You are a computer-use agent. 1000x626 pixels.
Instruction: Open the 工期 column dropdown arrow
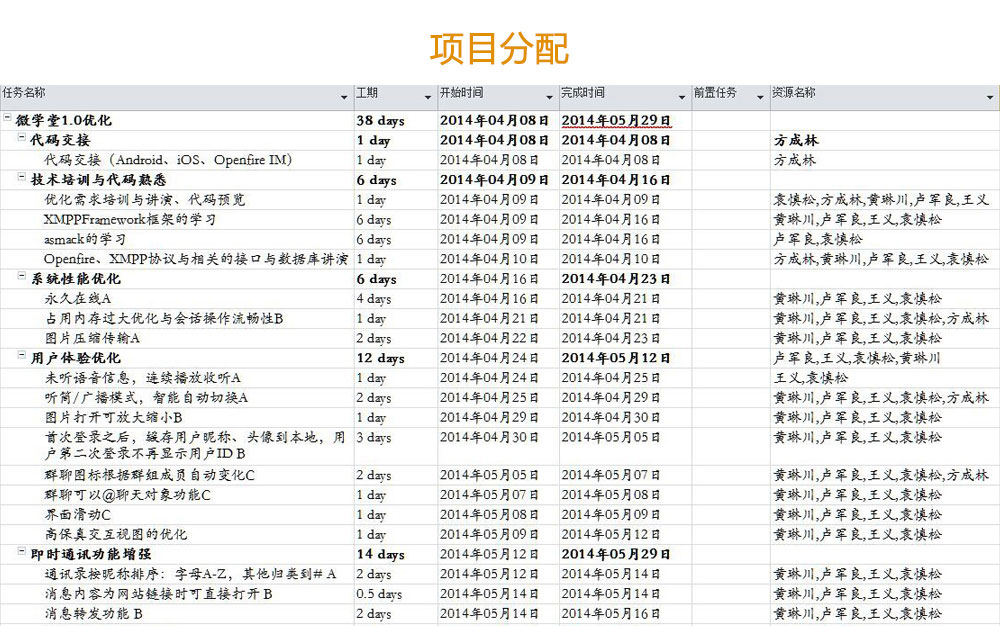[x=429, y=97]
